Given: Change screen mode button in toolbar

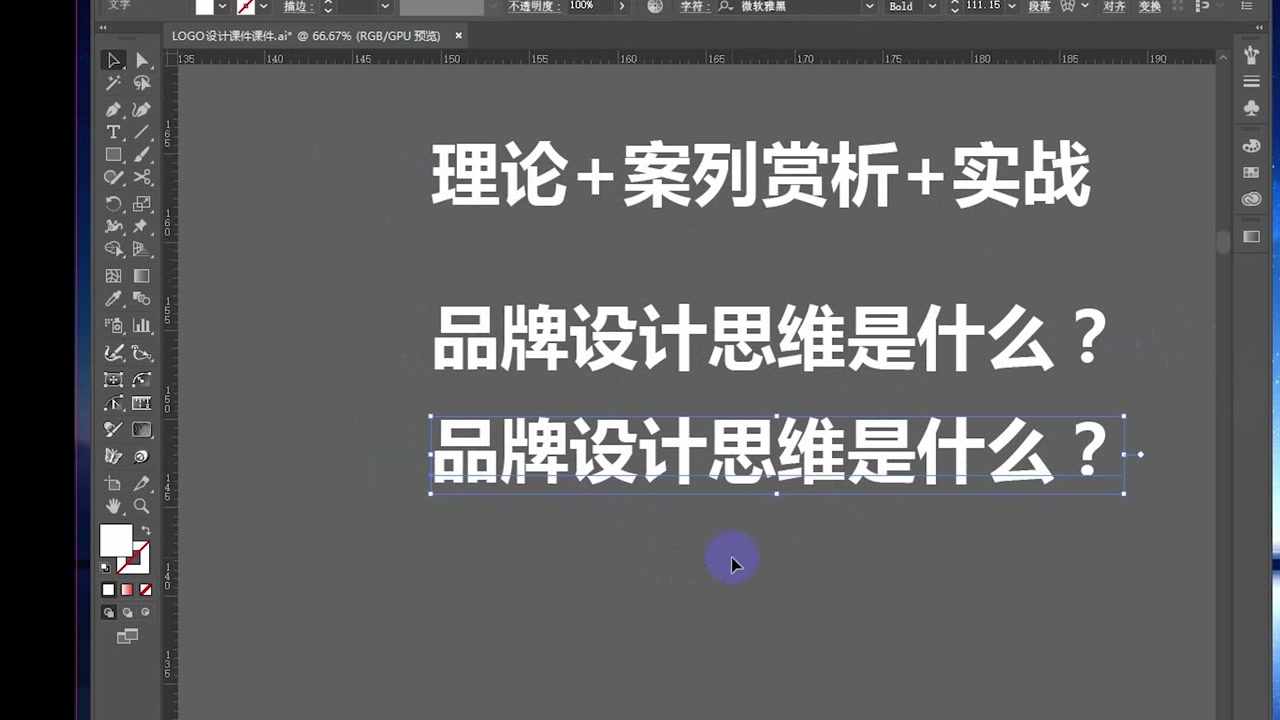Looking at the screenshot, I should 127,636.
